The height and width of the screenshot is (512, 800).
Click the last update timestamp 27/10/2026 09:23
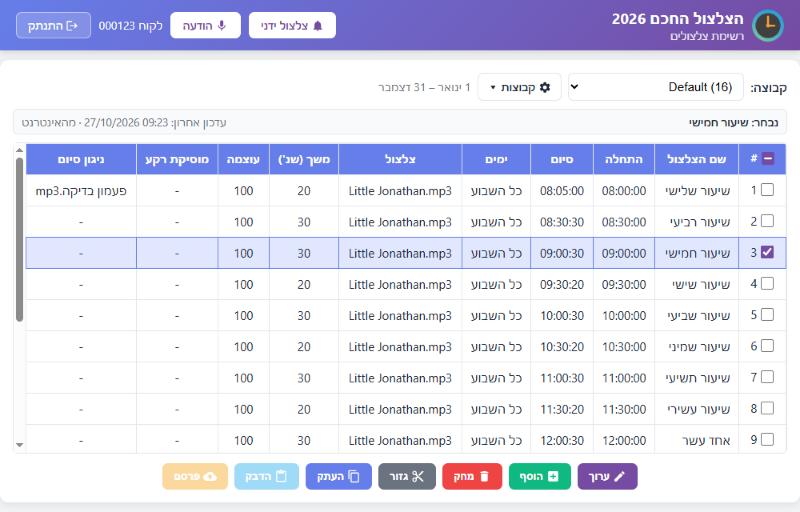point(126,122)
